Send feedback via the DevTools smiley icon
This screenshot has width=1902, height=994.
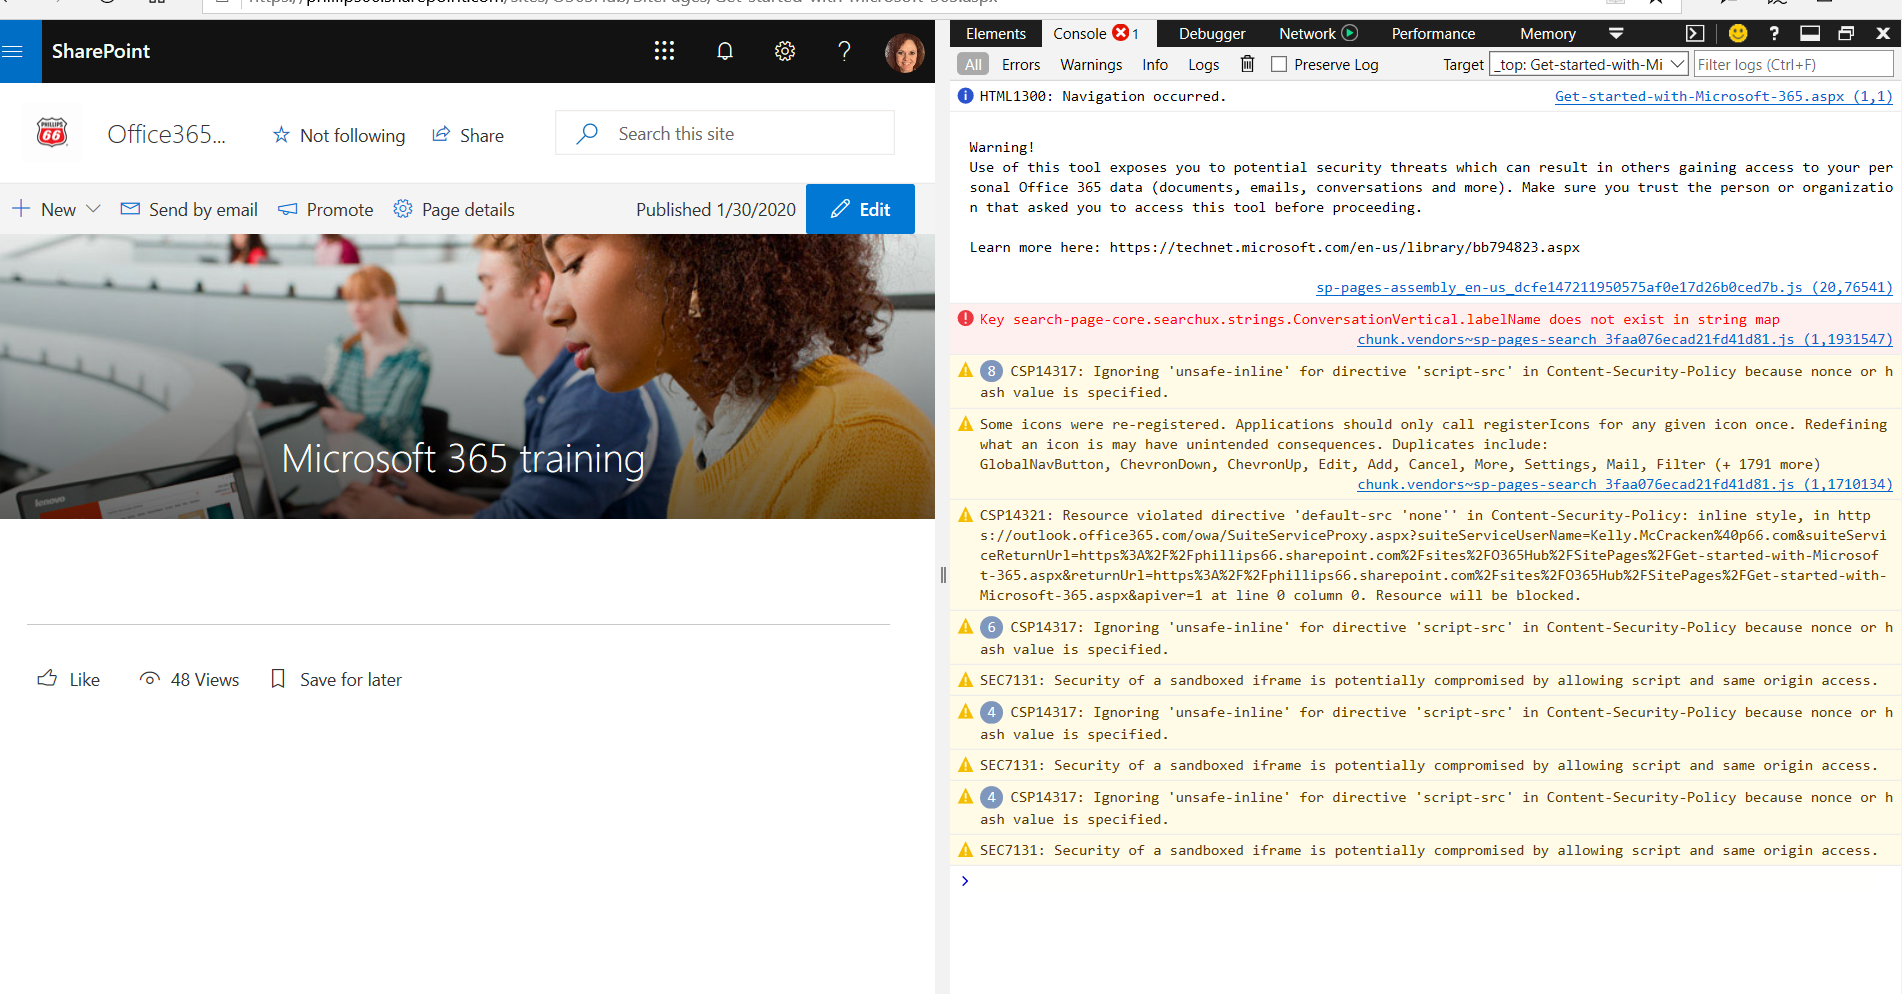pos(1737,33)
